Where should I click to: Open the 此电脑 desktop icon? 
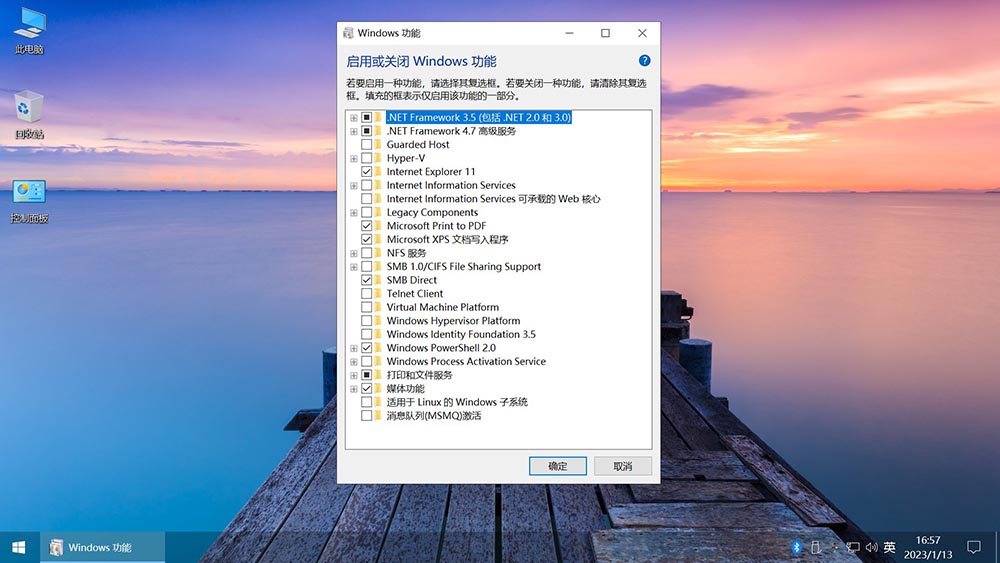(29, 31)
